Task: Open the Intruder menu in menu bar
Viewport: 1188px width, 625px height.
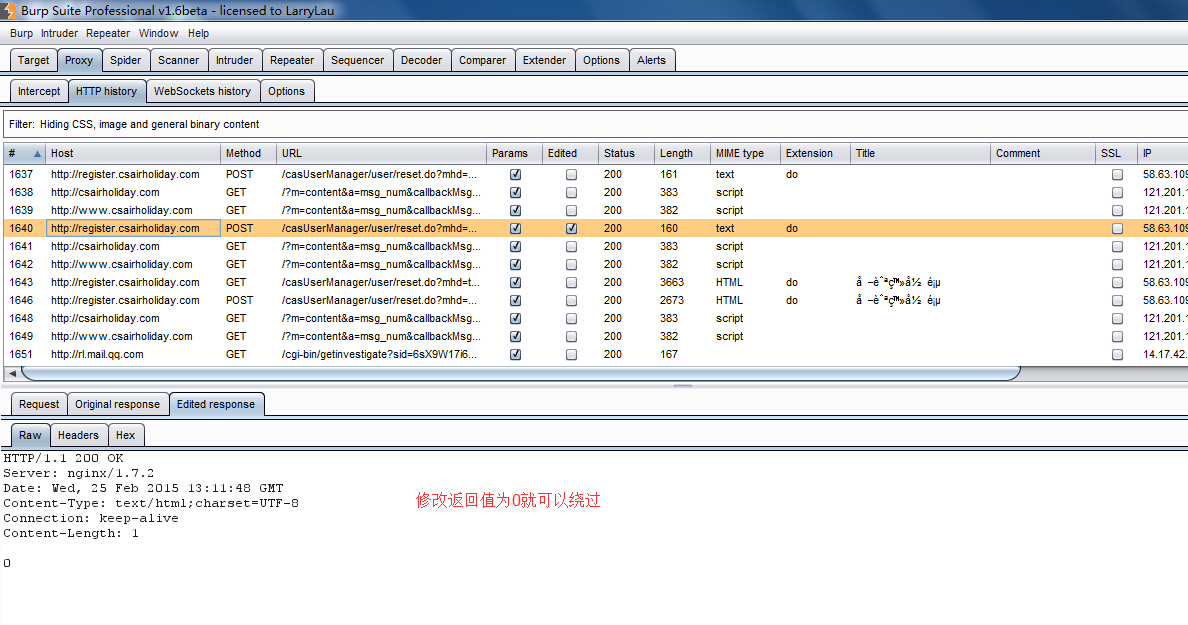Action: pyautogui.click(x=59, y=33)
